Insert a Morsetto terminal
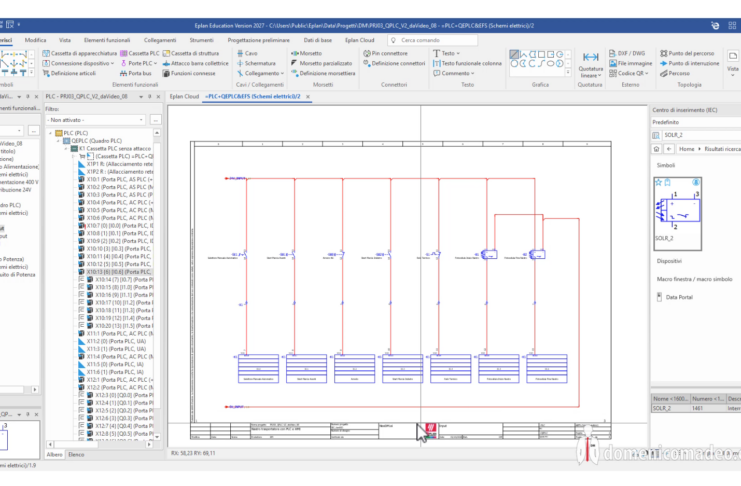This screenshot has height=486, width=741. pos(306,53)
